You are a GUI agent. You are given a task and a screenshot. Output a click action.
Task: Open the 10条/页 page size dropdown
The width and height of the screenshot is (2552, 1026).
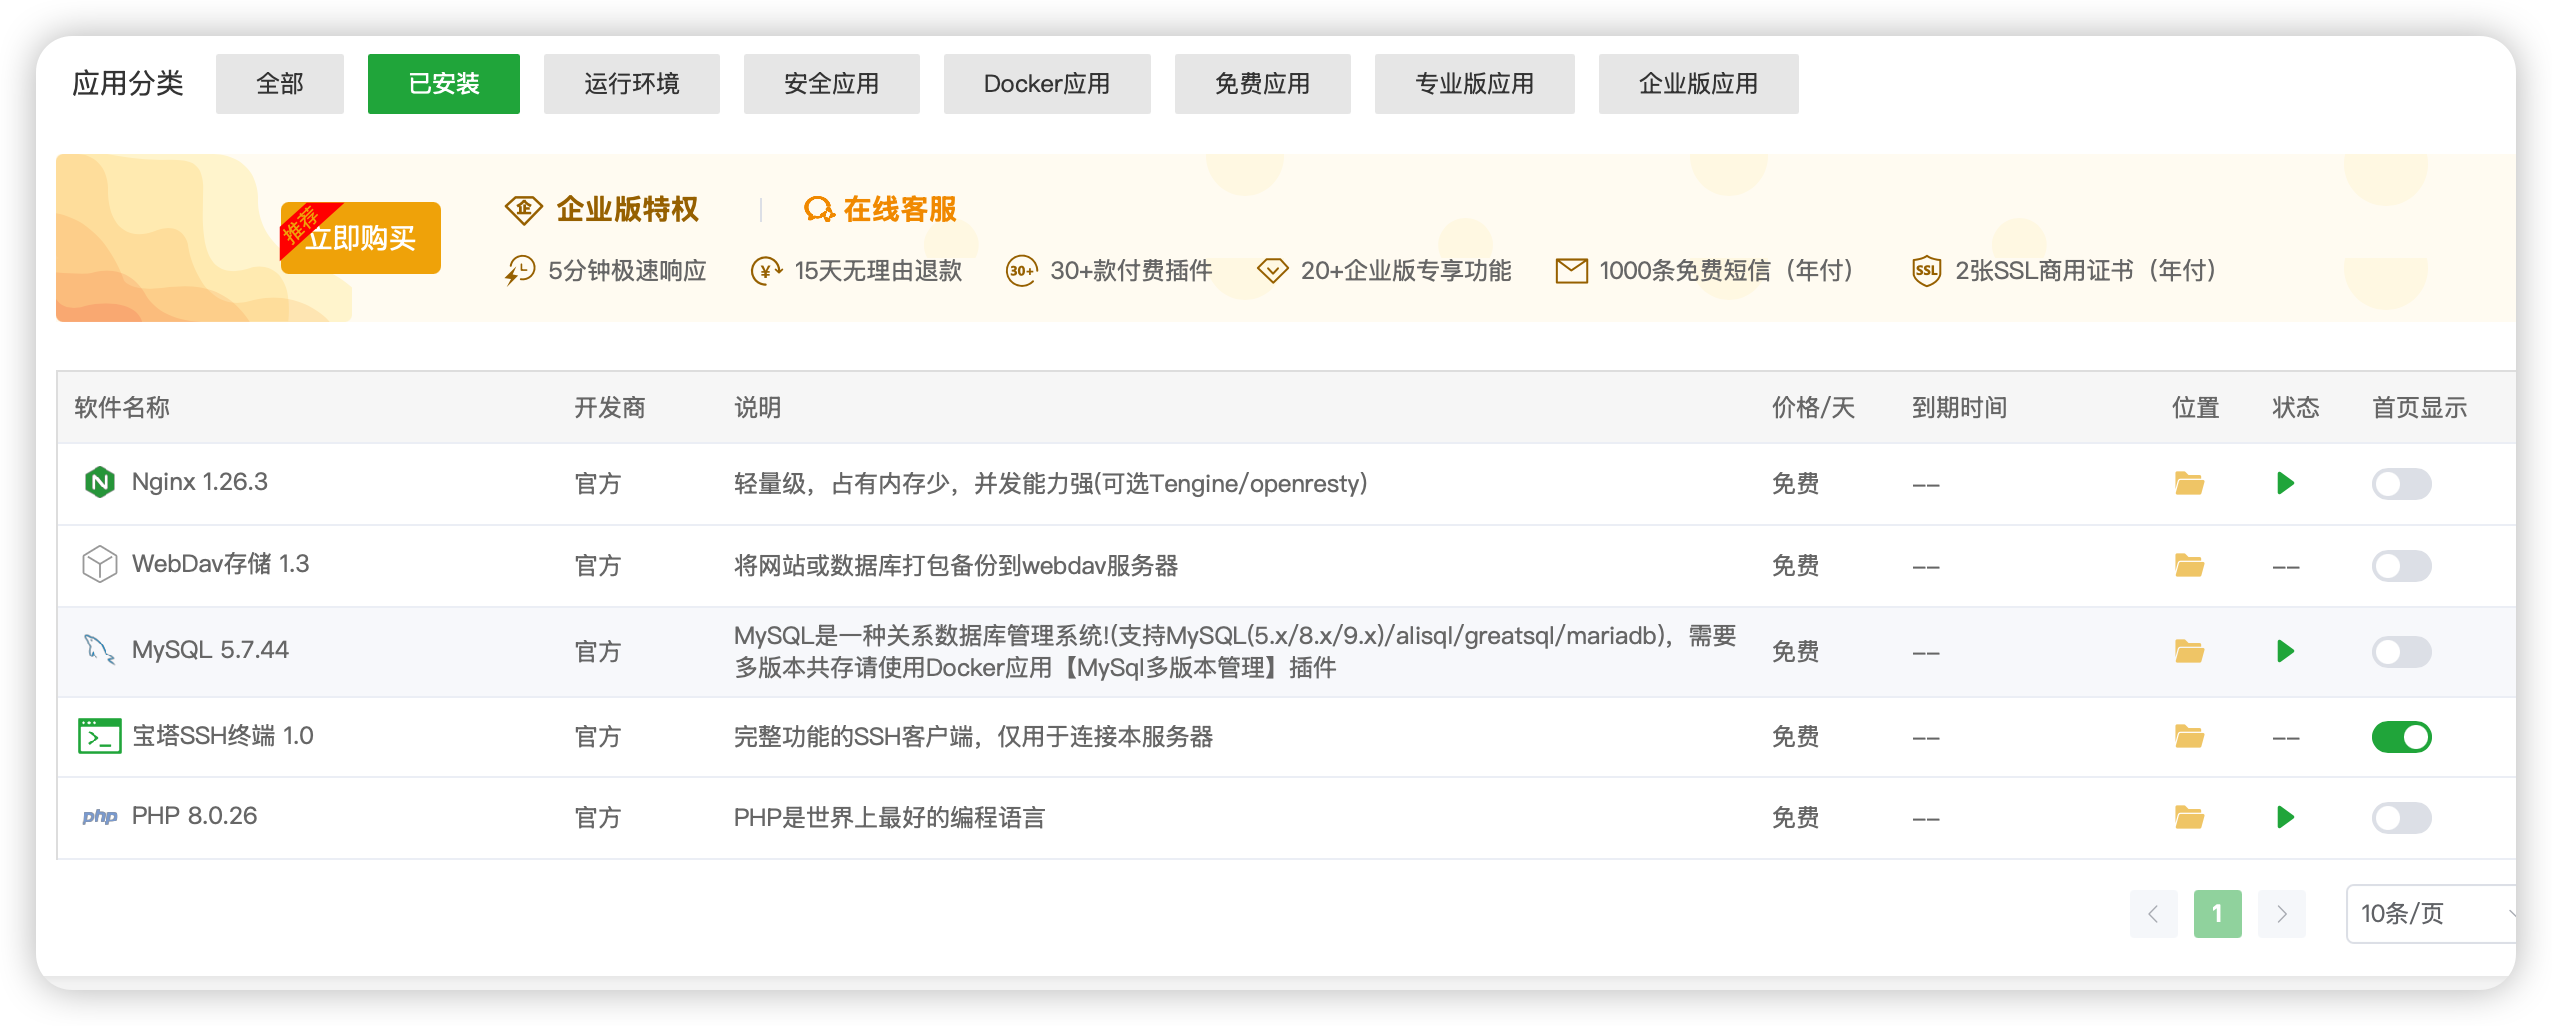click(x=2431, y=913)
